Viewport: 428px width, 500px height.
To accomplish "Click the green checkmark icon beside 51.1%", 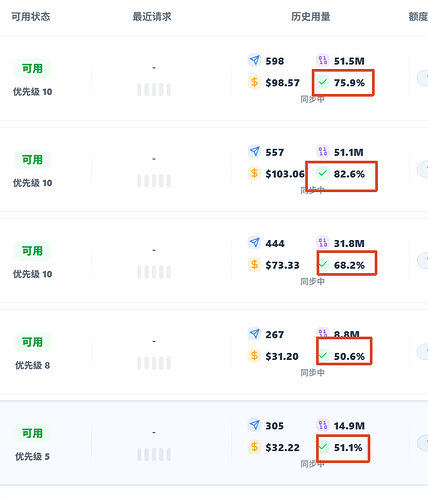I will click(323, 447).
